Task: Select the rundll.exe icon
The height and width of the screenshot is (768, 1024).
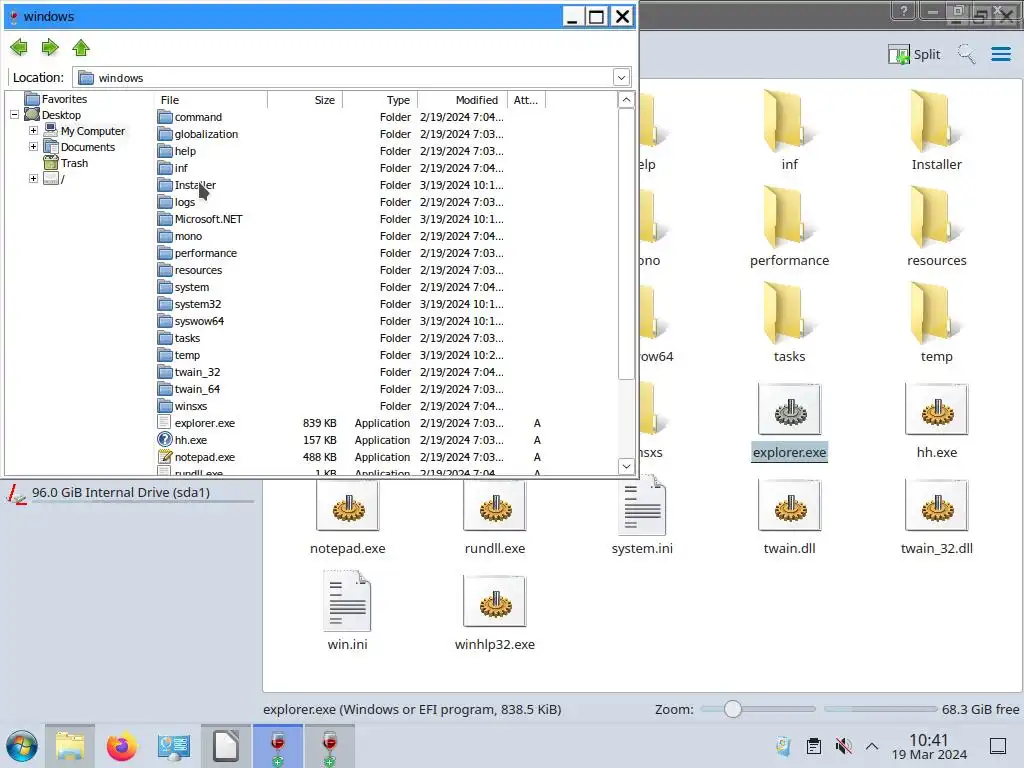Action: point(494,516)
